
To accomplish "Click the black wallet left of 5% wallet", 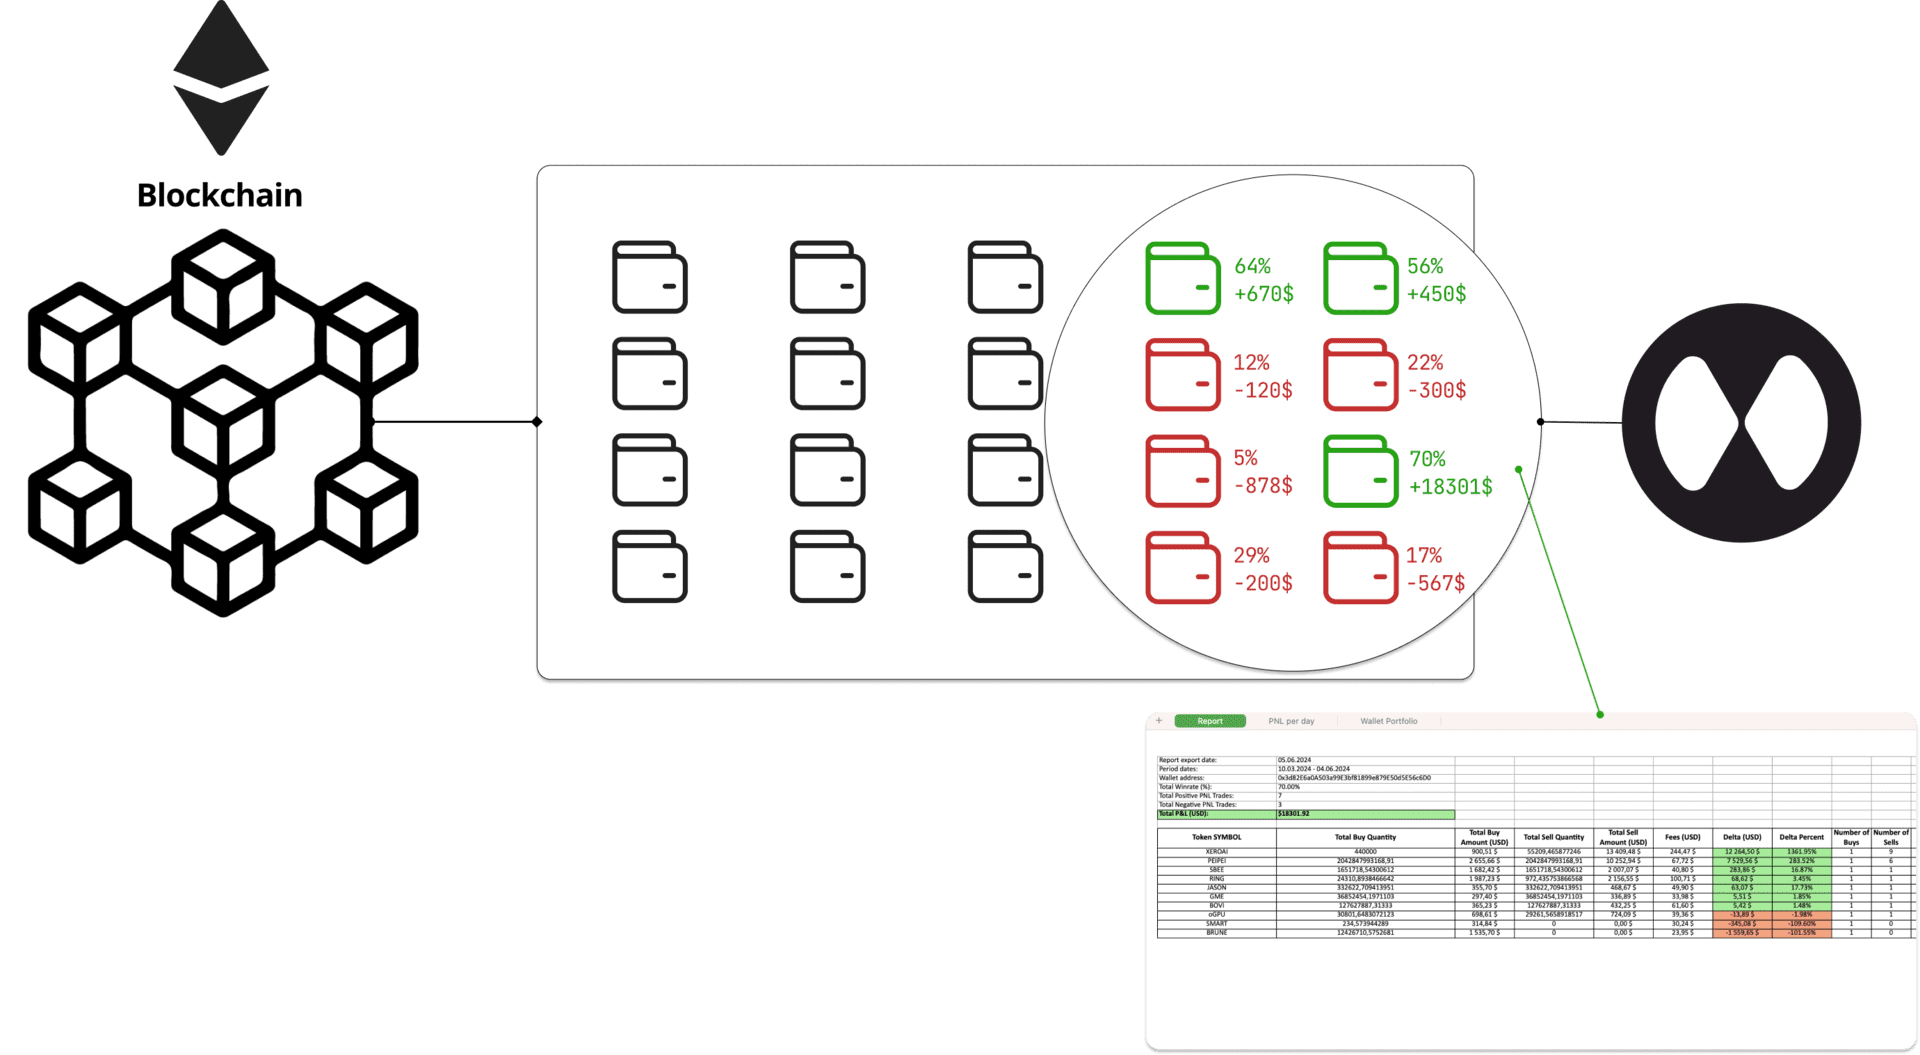I will click(1005, 470).
